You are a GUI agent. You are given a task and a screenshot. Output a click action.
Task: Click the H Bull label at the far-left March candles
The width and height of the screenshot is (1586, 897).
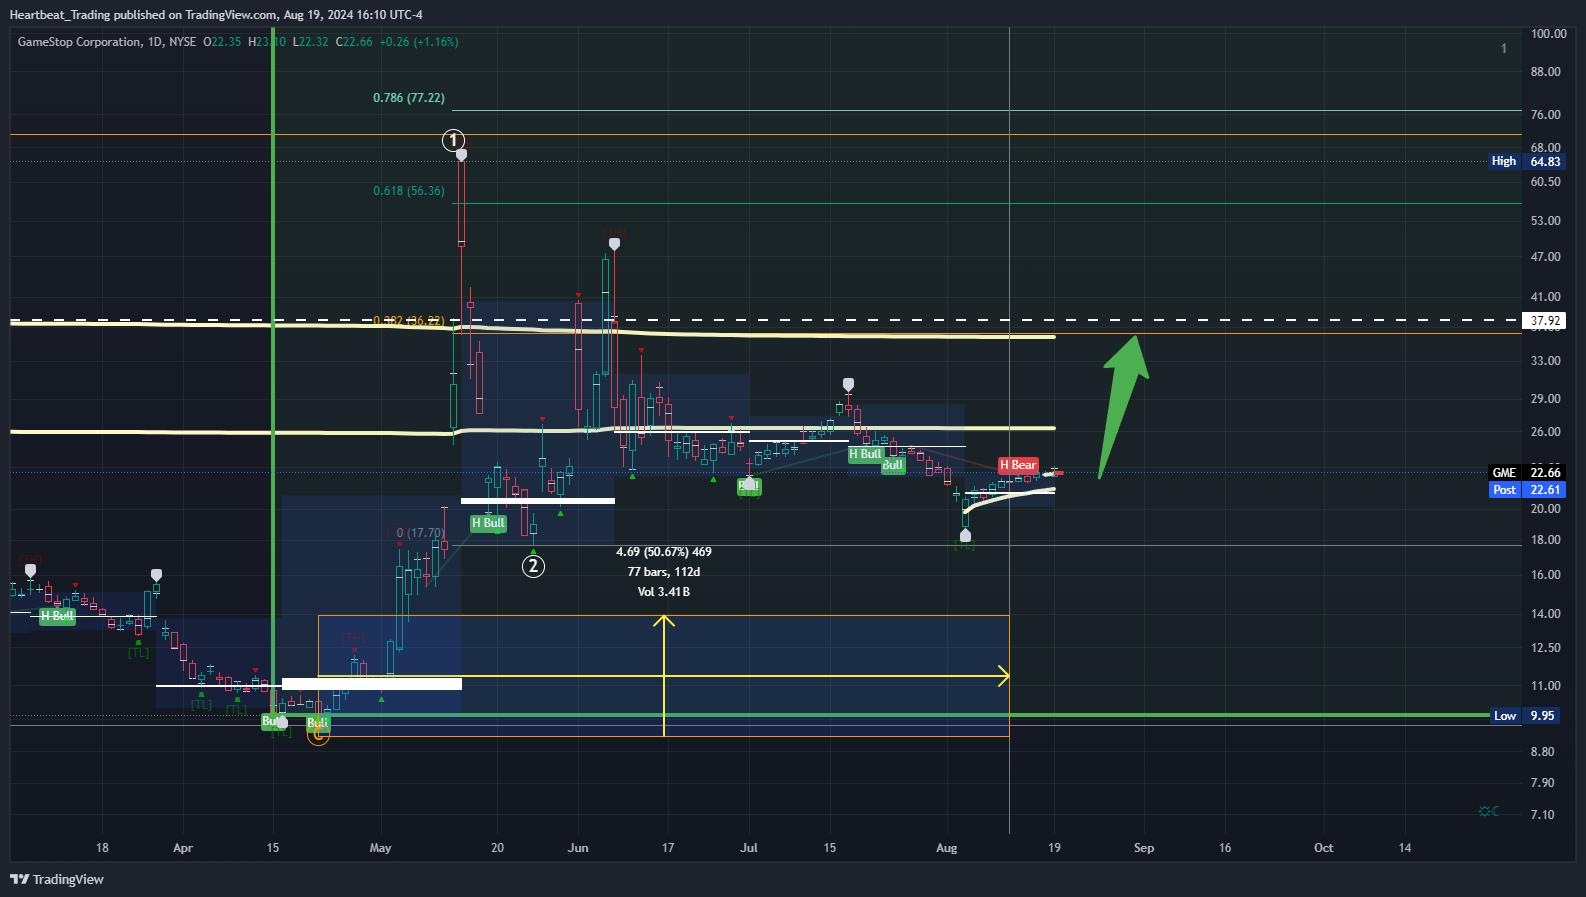click(x=57, y=616)
